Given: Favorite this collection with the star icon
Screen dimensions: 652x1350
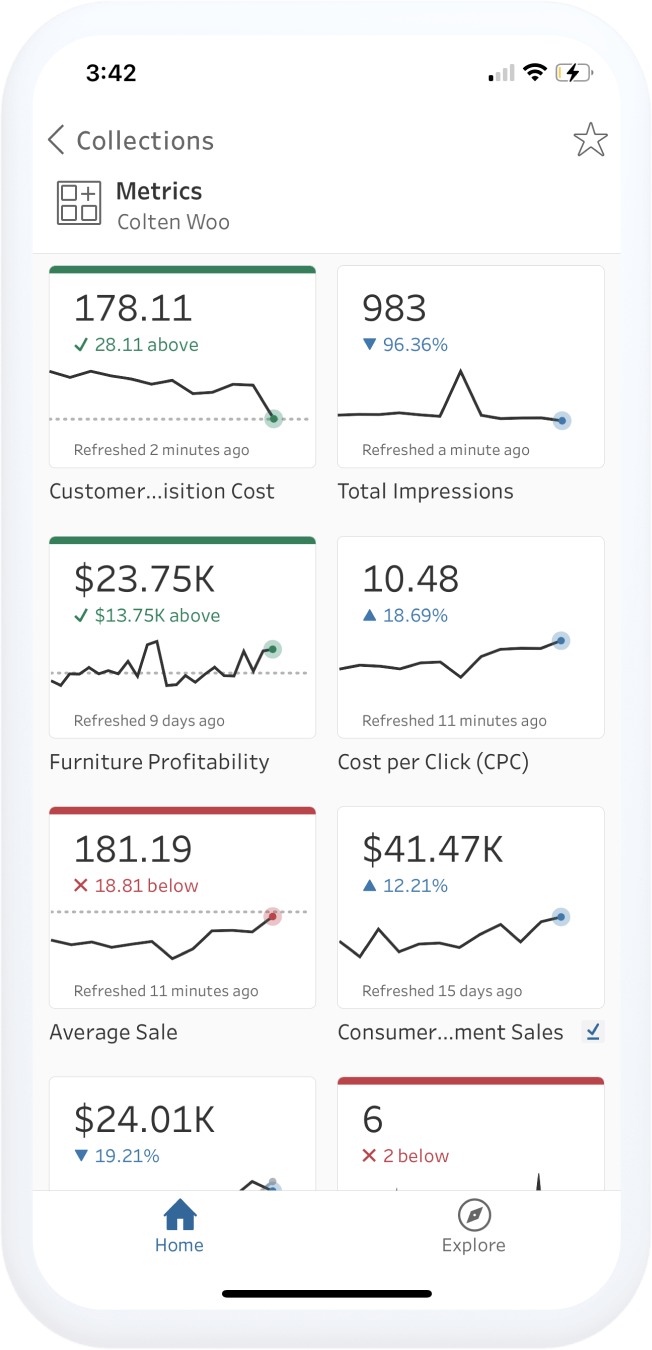Looking at the screenshot, I should [x=590, y=140].
